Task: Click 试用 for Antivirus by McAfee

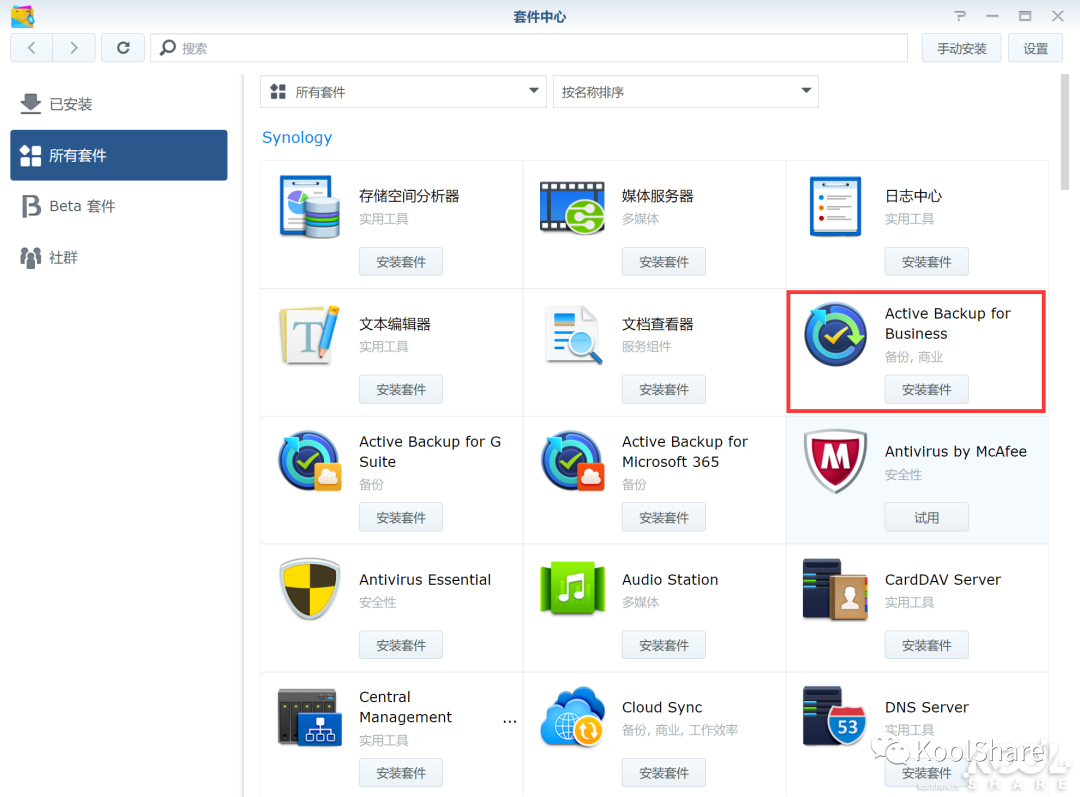Action: 926,517
